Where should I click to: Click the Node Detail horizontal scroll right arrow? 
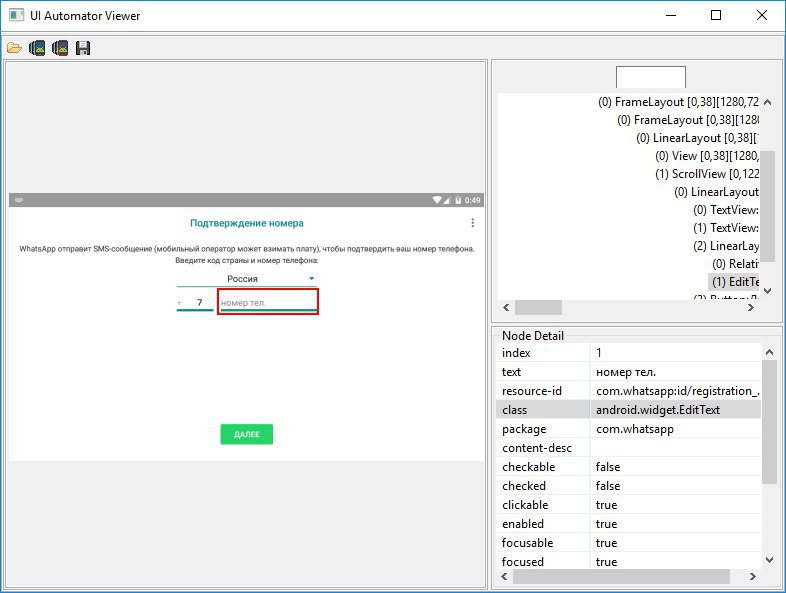[x=752, y=576]
